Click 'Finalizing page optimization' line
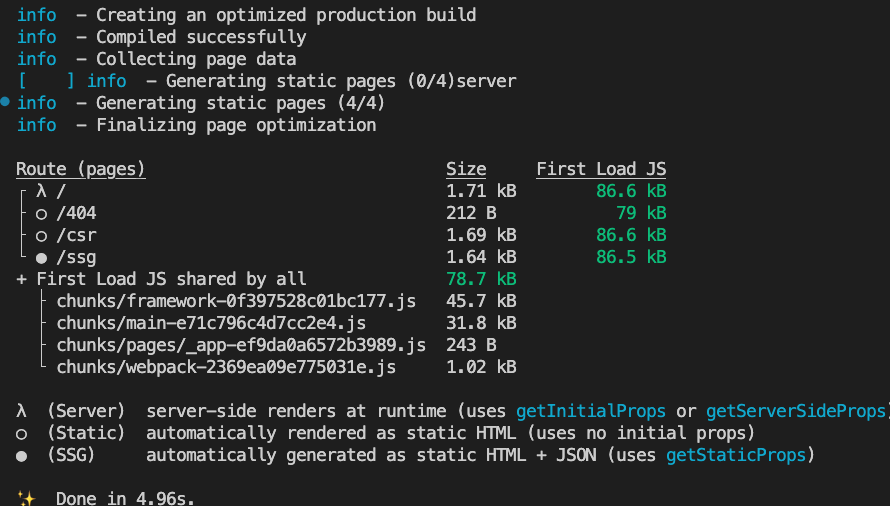Screen dimensions: 890x506 [x=236, y=126]
